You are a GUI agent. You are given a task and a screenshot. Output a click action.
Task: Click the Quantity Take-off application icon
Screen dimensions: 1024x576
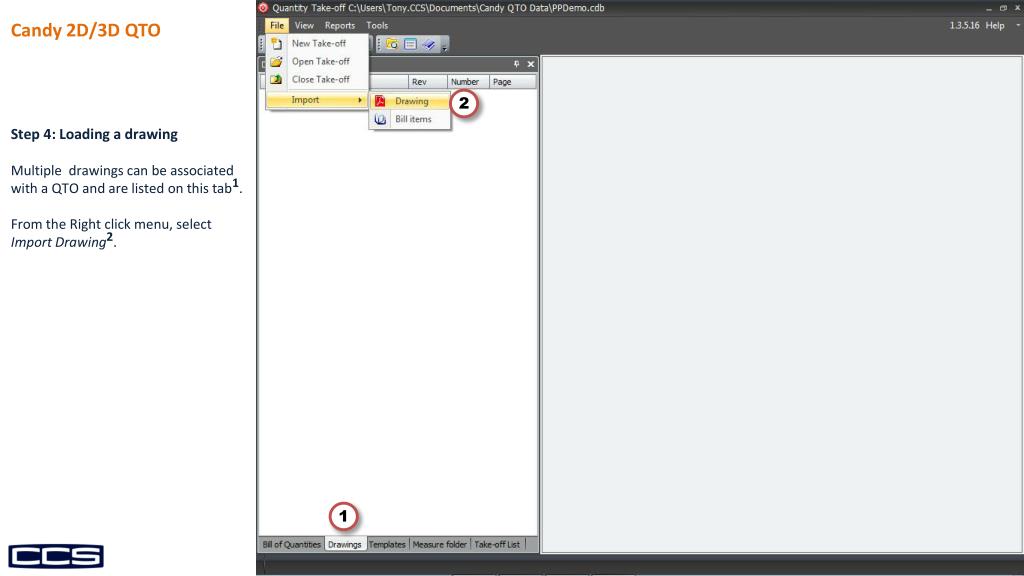(x=263, y=8)
